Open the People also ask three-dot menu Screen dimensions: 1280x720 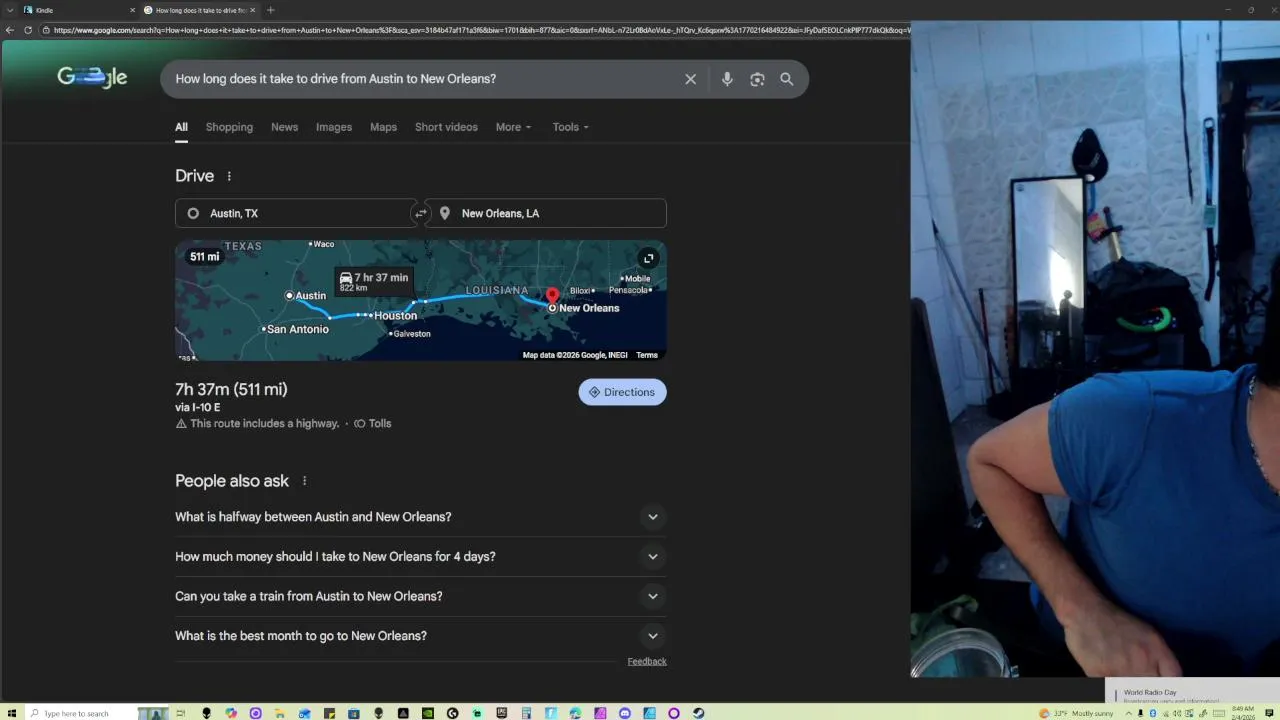click(x=304, y=481)
